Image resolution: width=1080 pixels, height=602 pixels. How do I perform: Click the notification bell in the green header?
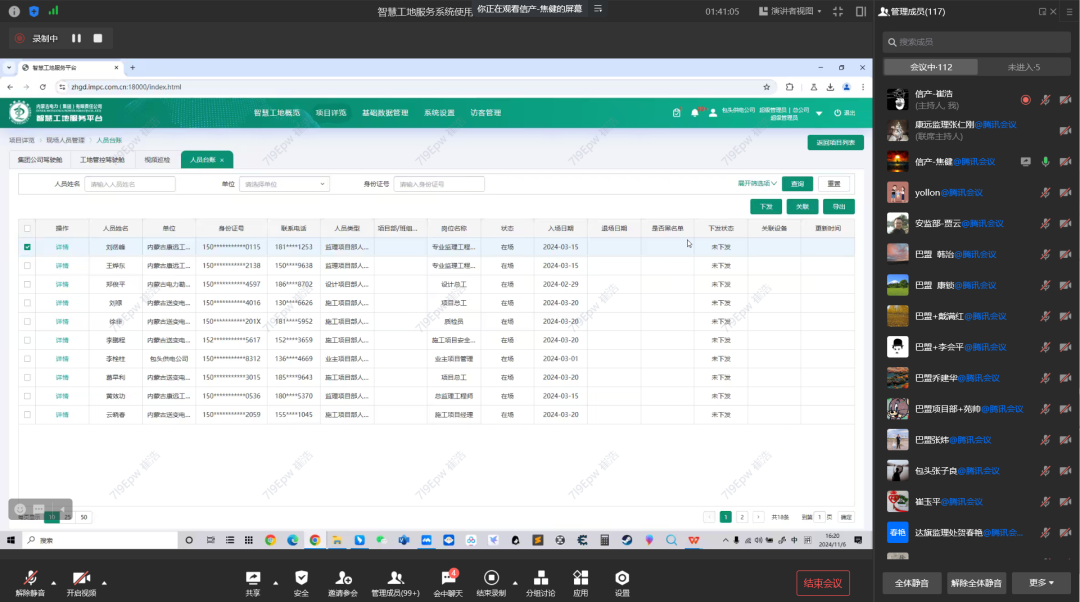pyautogui.click(x=695, y=112)
